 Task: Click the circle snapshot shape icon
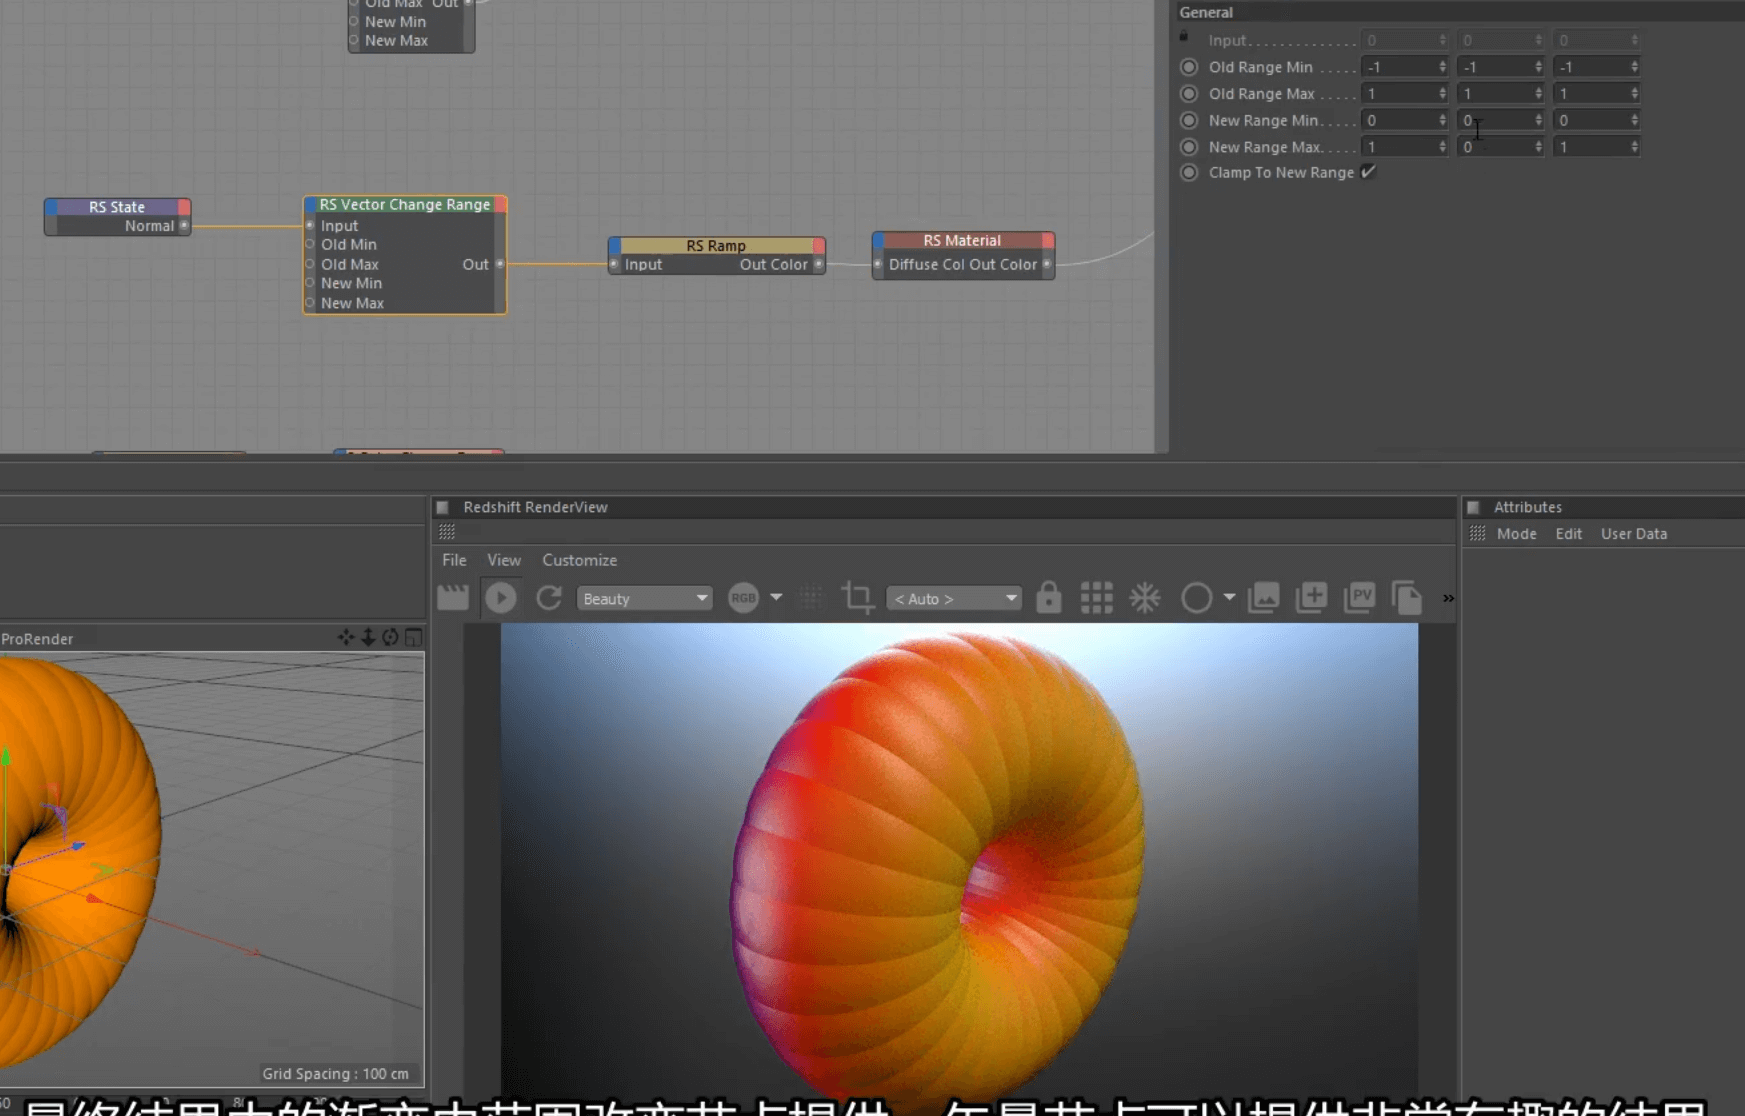click(1196, 598)
